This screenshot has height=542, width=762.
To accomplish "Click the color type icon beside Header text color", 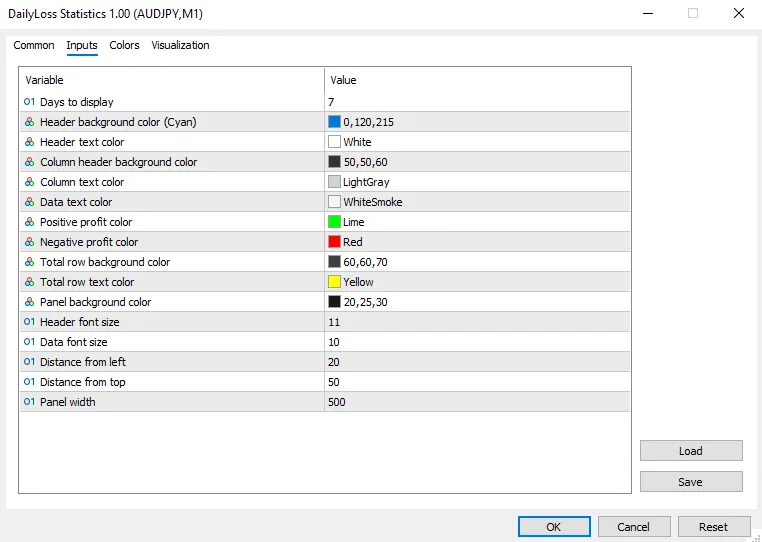I will click(29, 142).
